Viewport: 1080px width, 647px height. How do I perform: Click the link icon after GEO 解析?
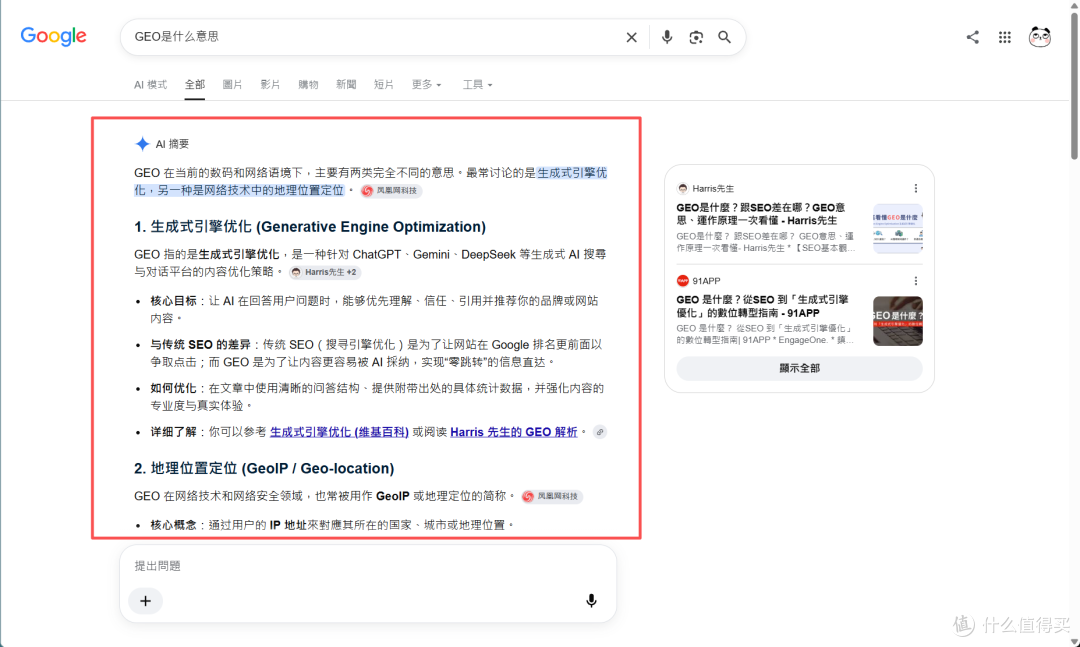(x=600, y=432)
